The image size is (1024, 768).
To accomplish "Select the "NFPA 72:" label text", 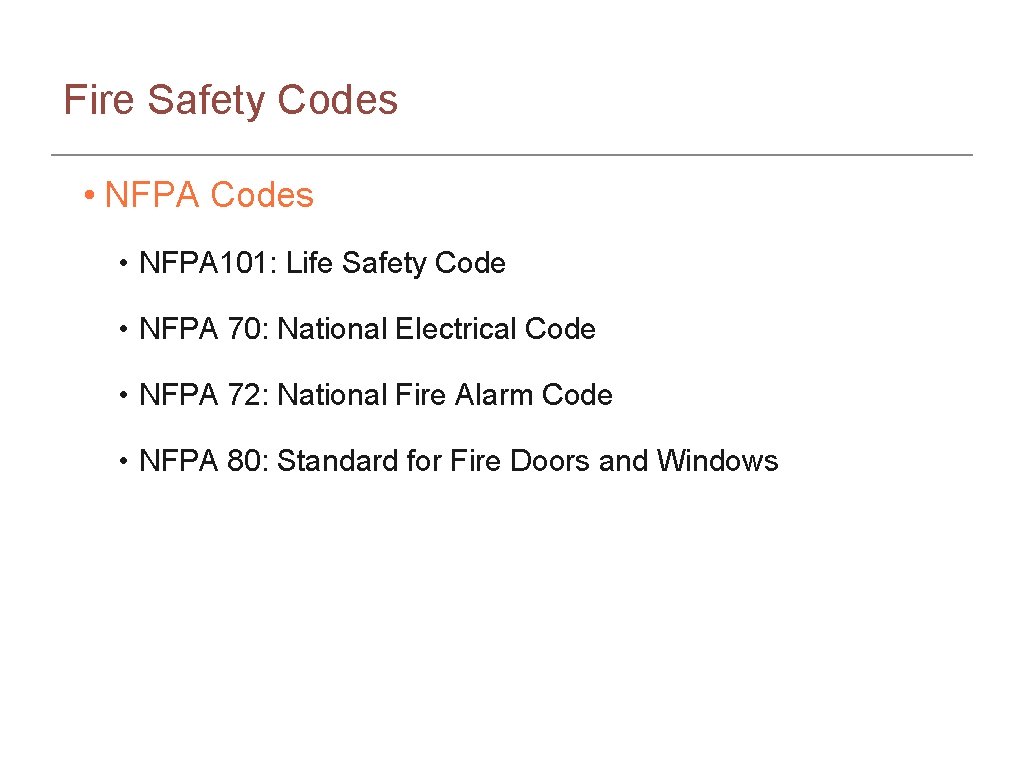I will (204, 394).
